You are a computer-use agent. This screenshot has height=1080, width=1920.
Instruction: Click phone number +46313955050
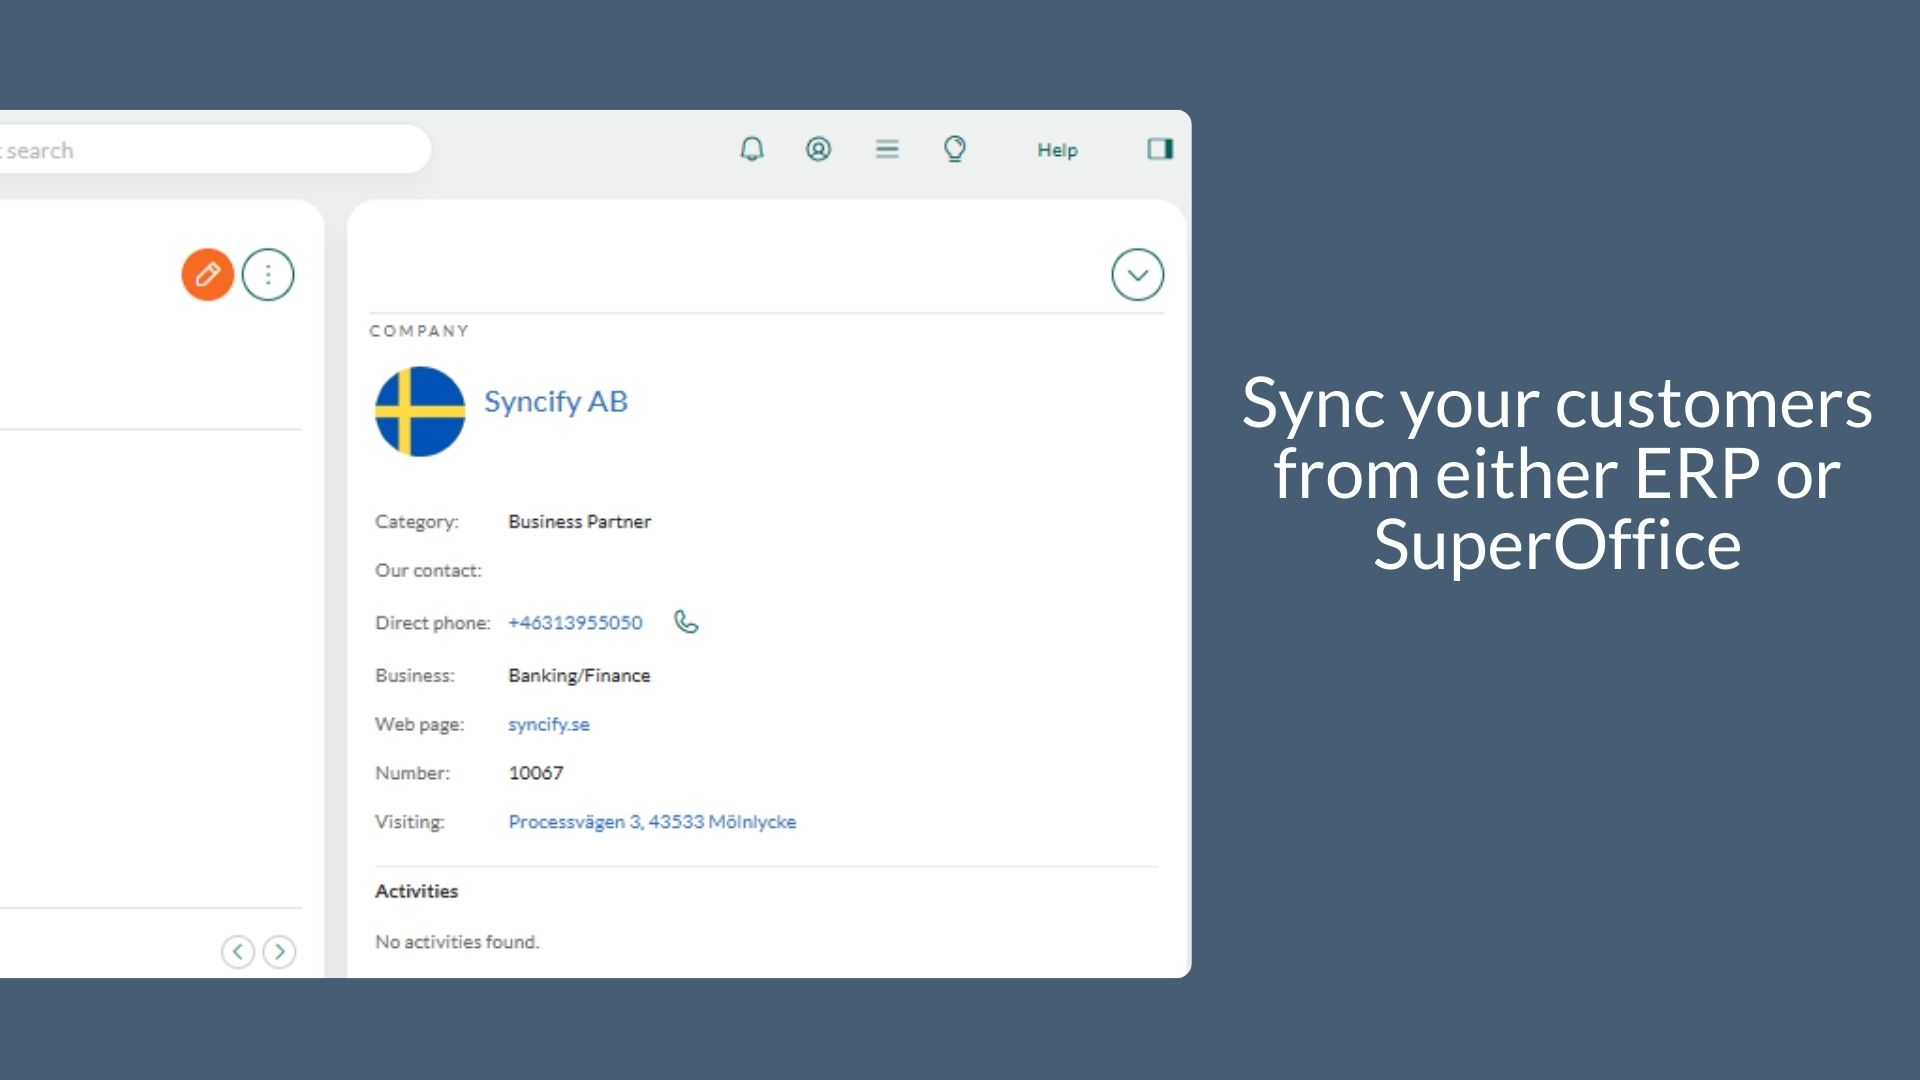pos(575,623)
